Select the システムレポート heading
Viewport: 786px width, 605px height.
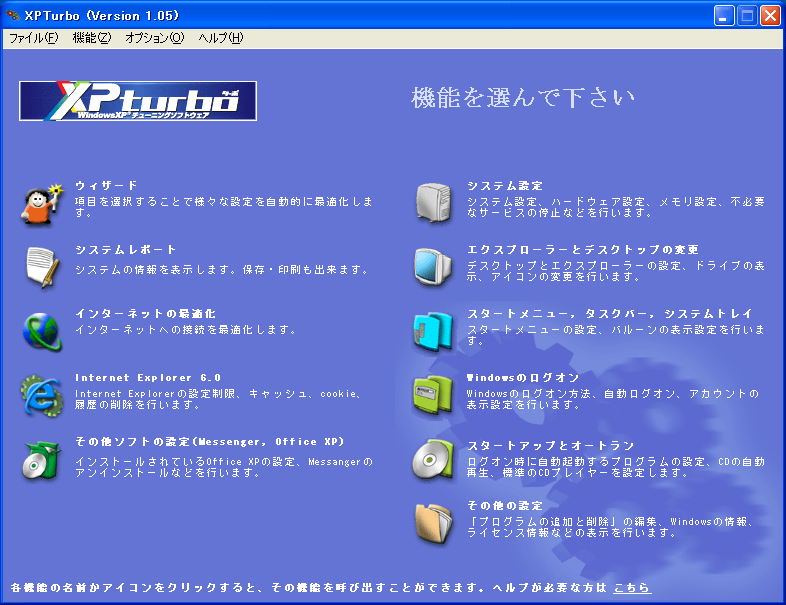coord(126,250)
